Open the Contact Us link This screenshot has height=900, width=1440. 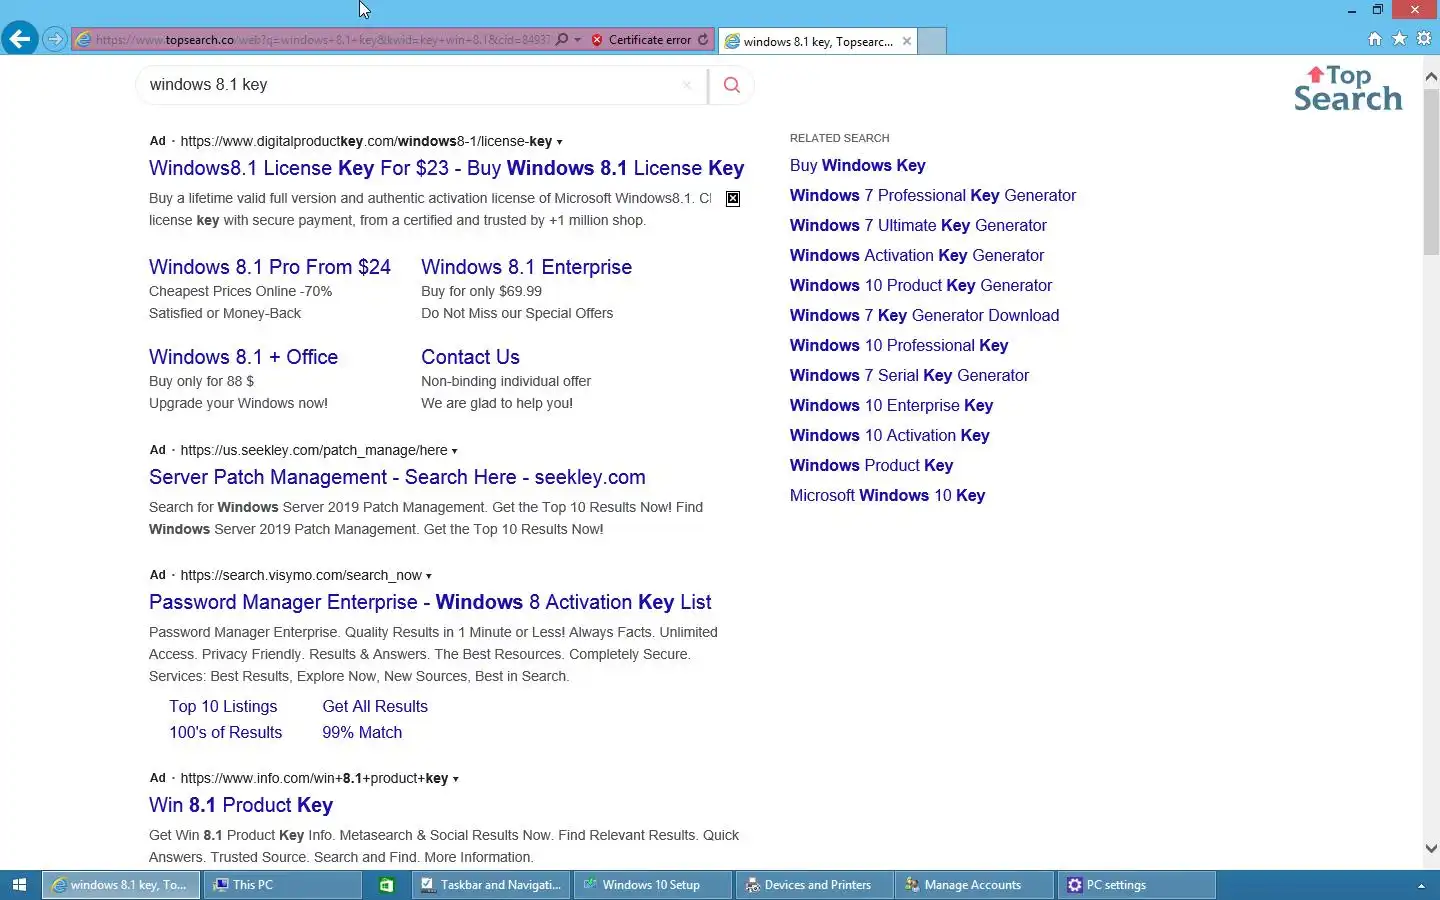[x=470, y=357]
